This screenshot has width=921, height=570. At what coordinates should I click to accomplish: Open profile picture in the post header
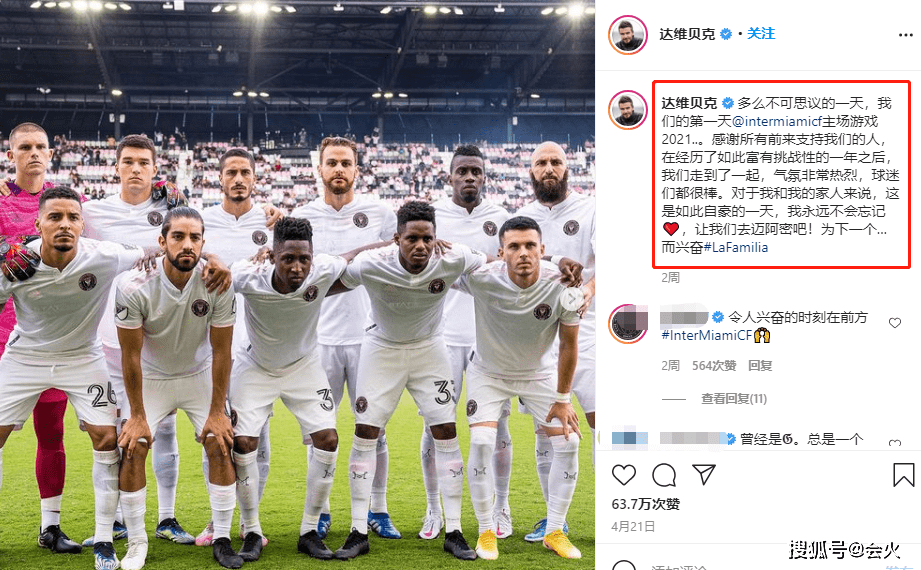(627, 35)
